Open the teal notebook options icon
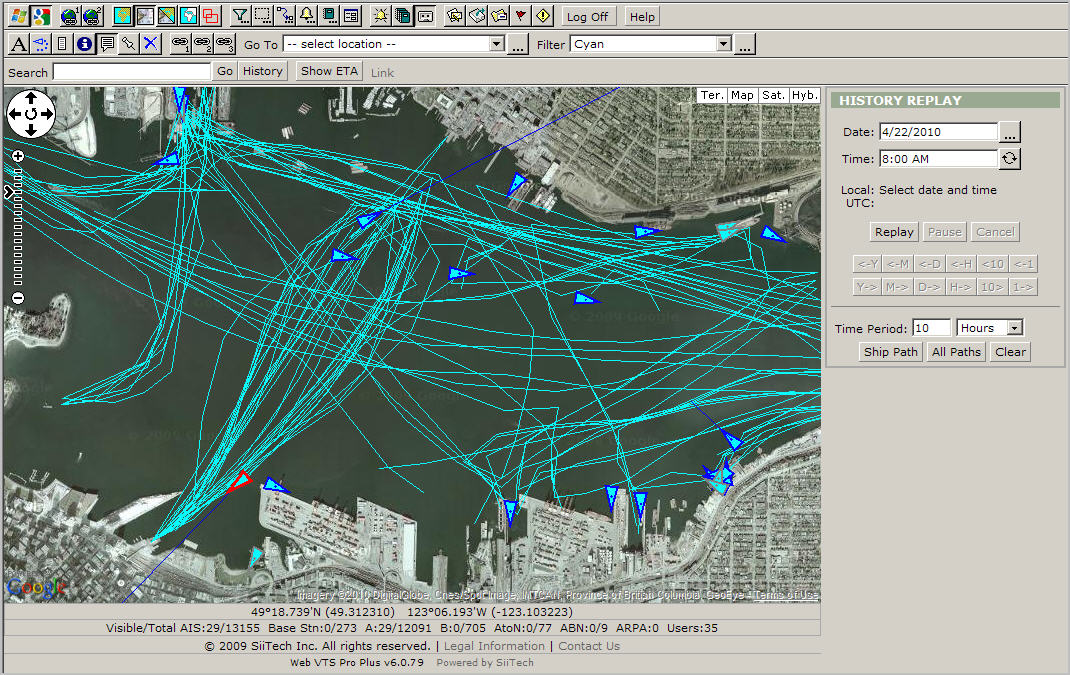This screenshot has width=1070, height=675. (330, 16)
